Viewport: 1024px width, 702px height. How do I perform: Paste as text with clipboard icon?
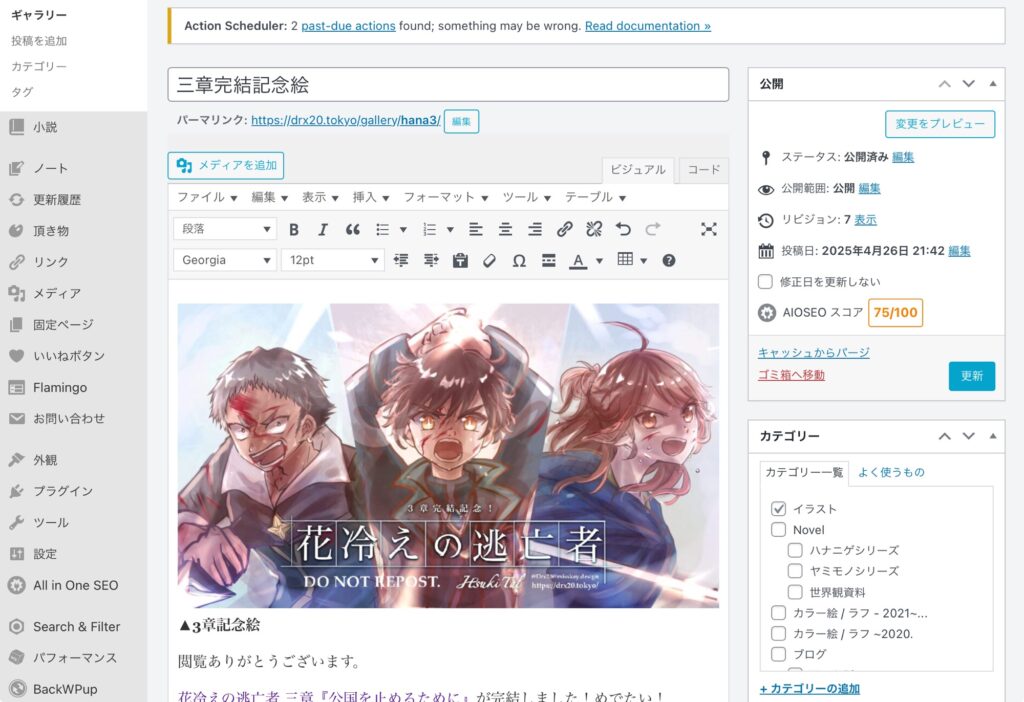coord(460,261)
